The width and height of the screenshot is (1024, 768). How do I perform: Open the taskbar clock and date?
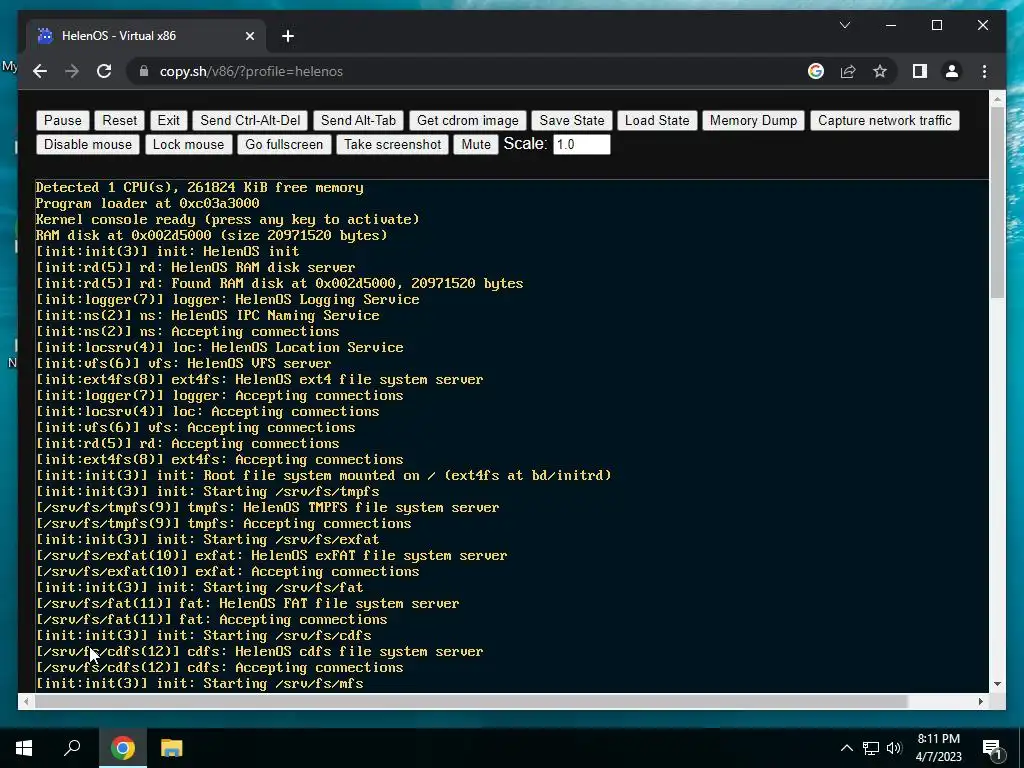938,748
